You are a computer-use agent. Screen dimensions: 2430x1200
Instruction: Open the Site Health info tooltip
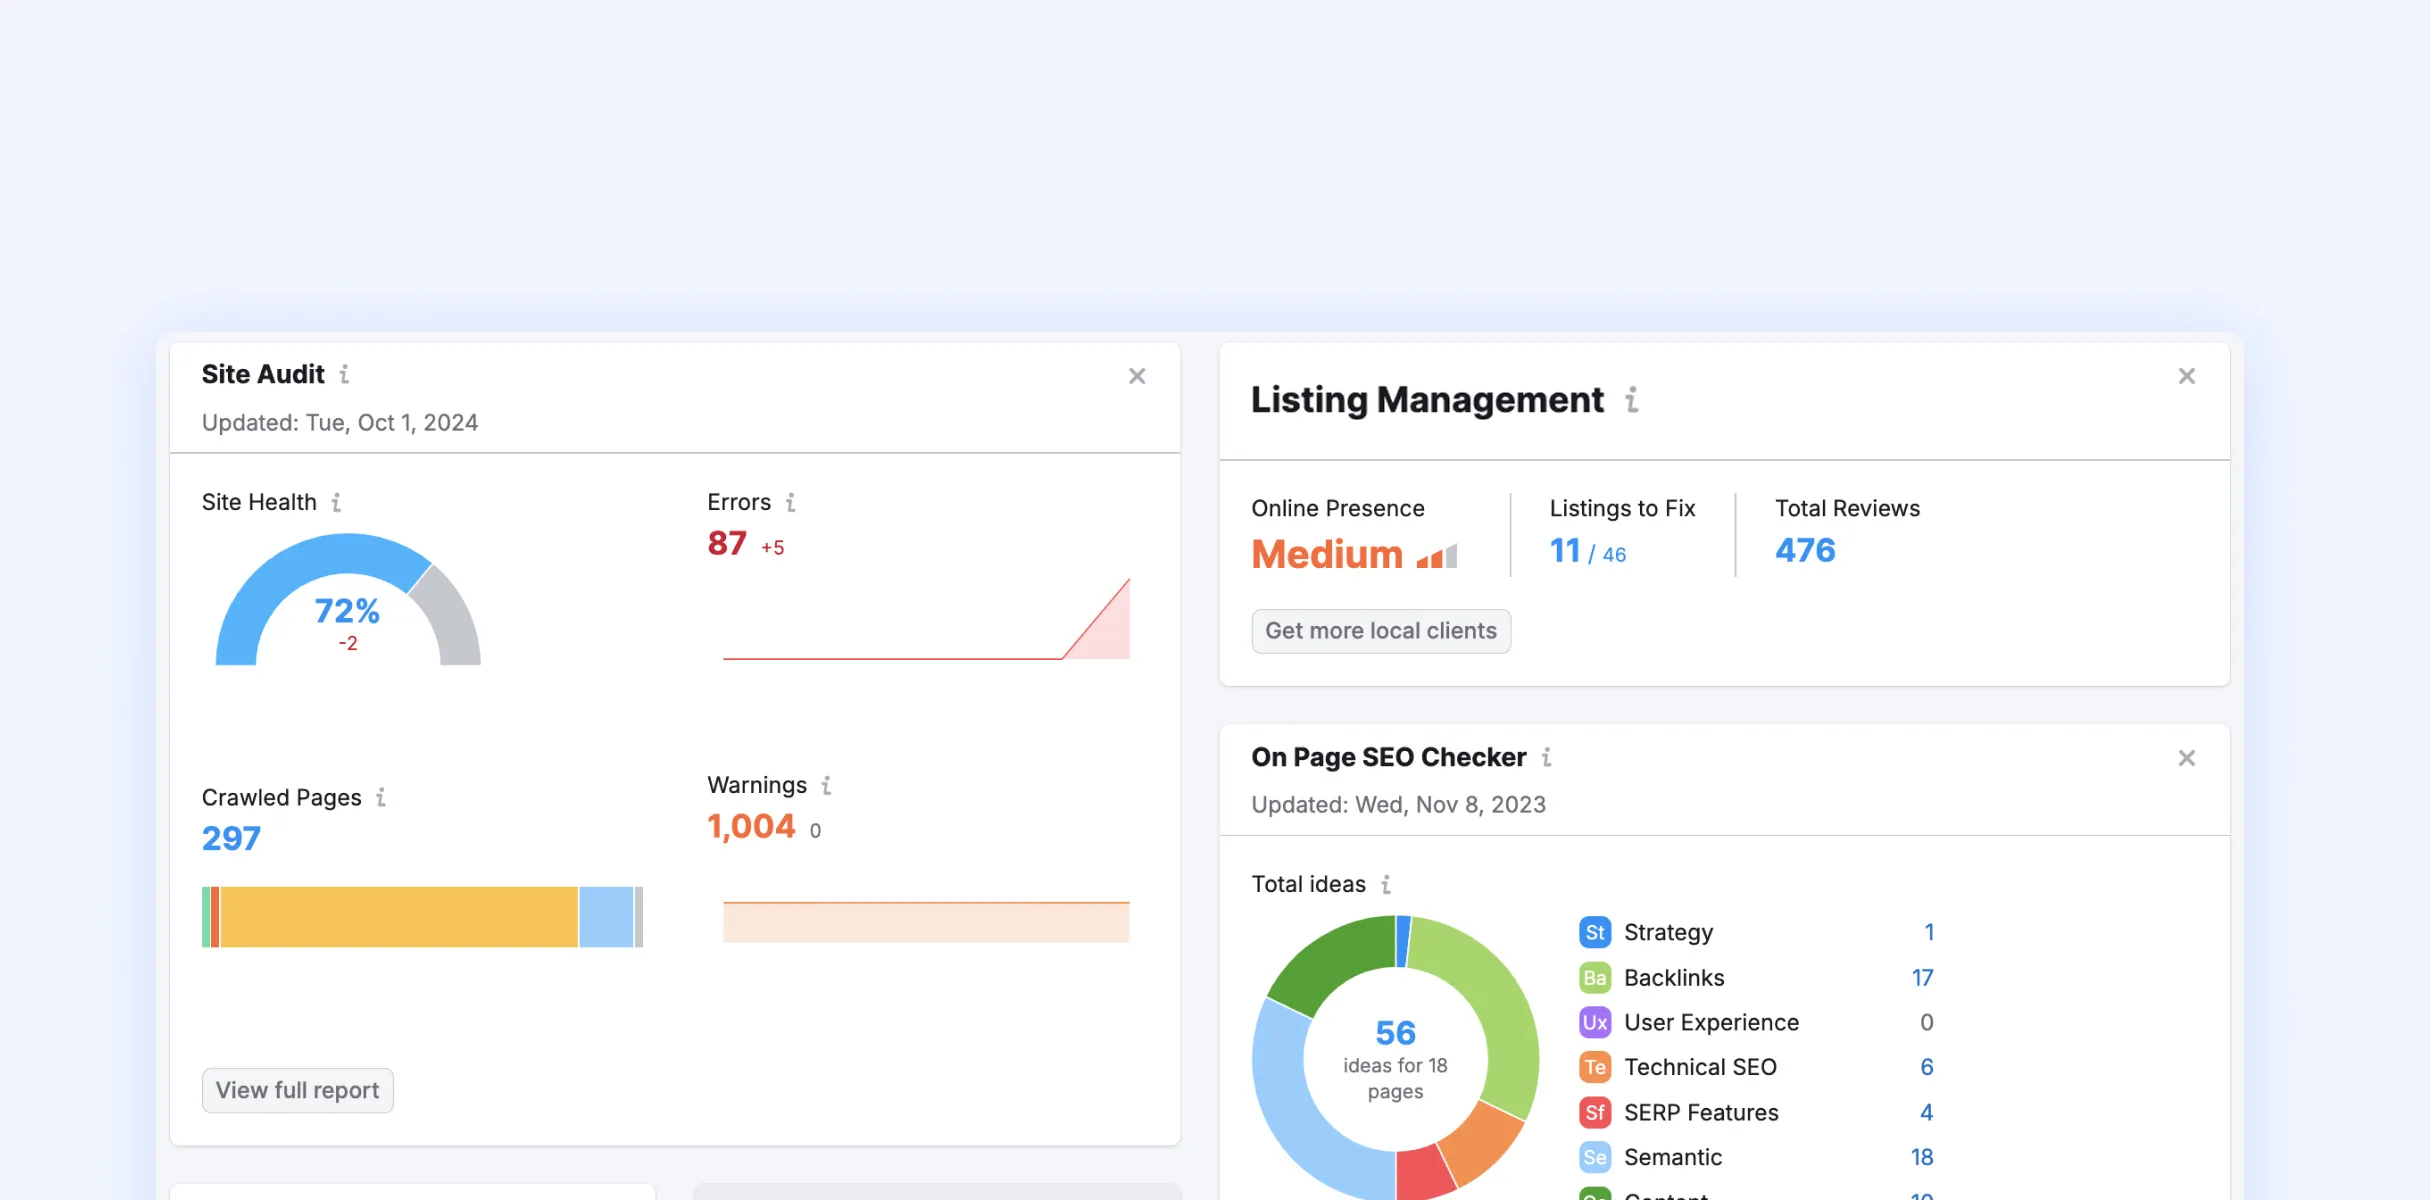coord(338,503)
